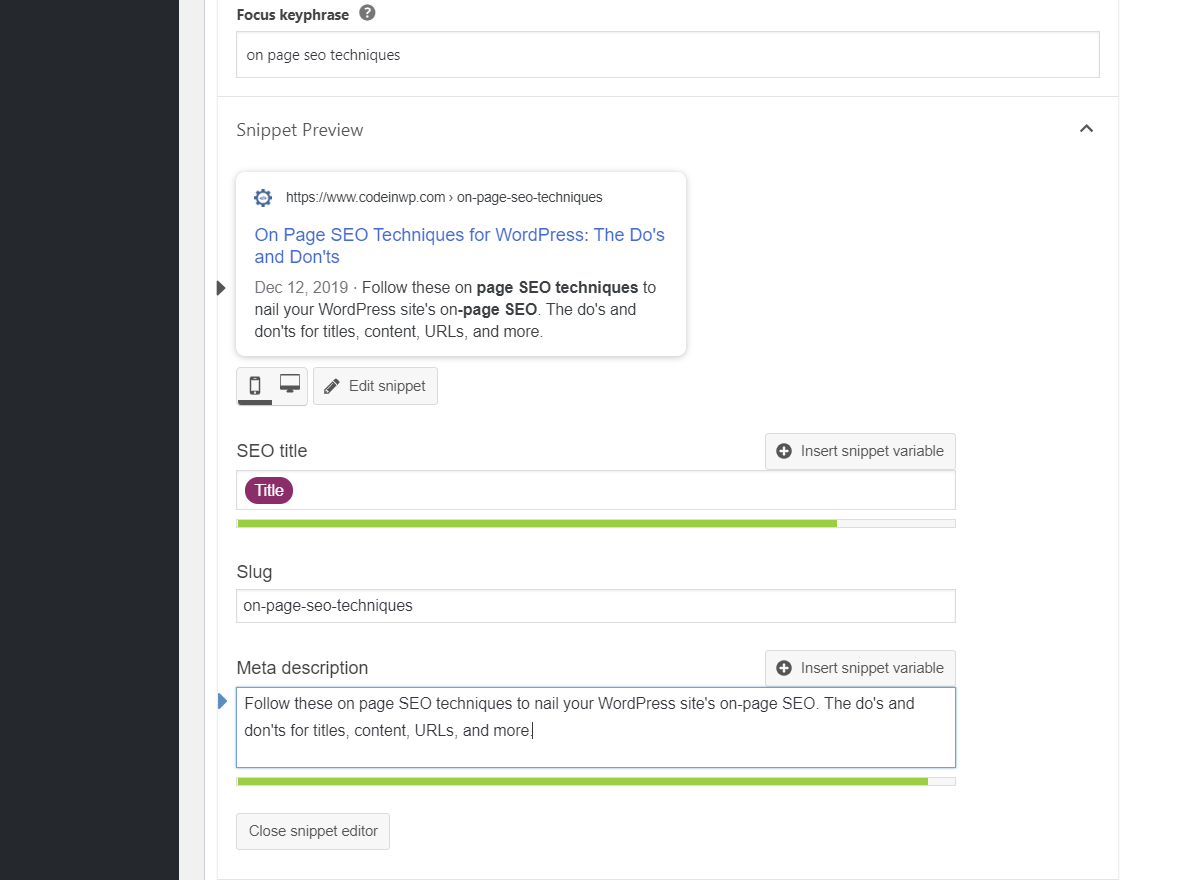Click the pencil icon on Edit snippet

(331, 386)
